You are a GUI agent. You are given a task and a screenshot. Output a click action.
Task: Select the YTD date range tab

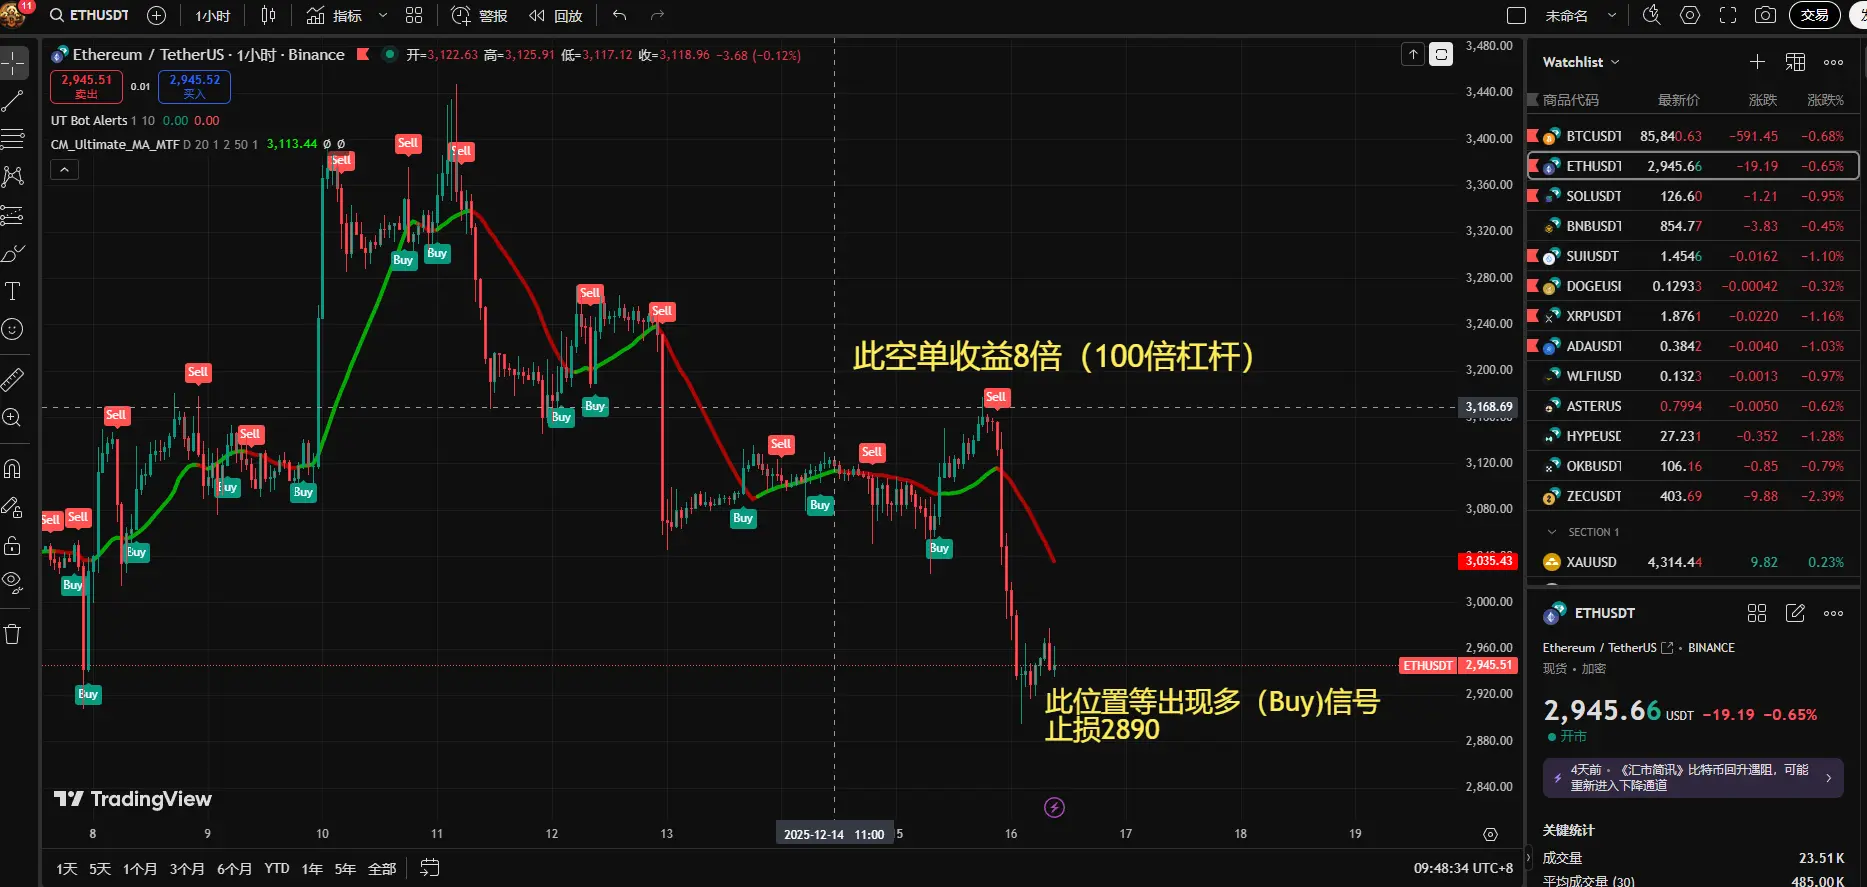point(277,868)
